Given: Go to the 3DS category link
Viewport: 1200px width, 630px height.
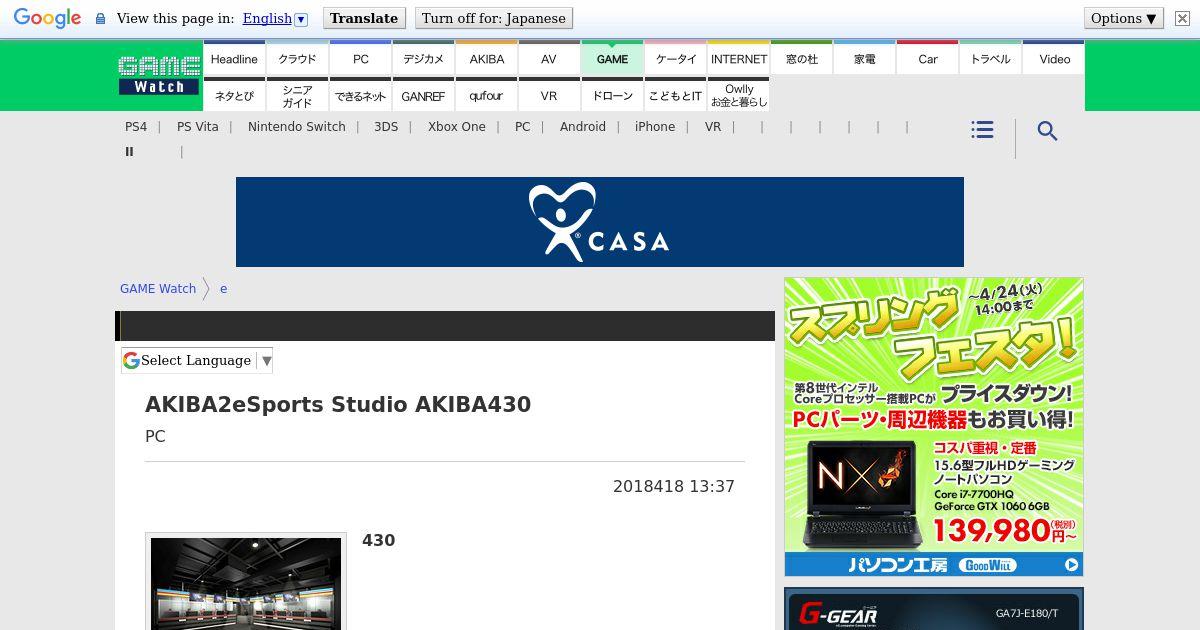Looking at the screenshot, I should pyautogui.click(x=386, y=127).
